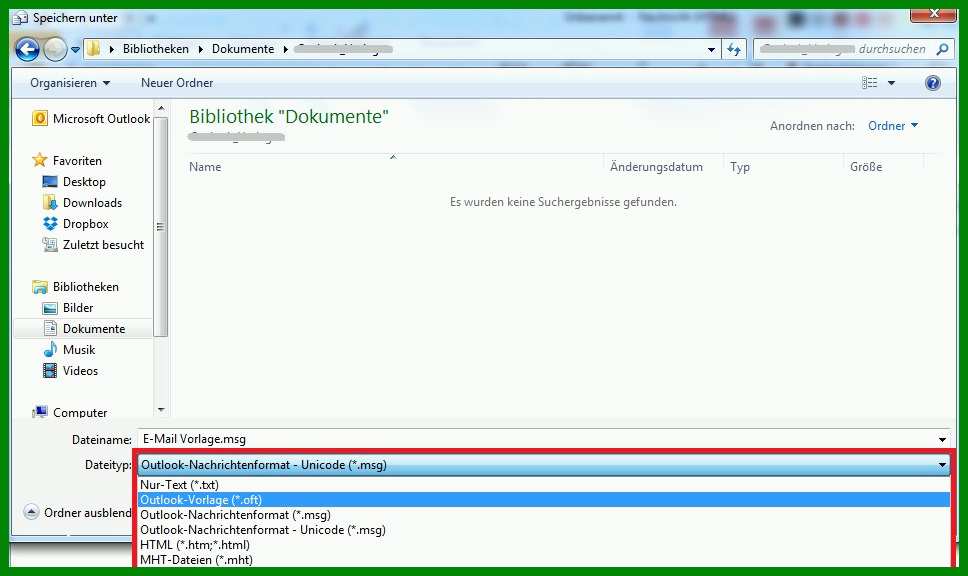
Task: Click the Forward navigation arrow button
Action: [55, 49]
